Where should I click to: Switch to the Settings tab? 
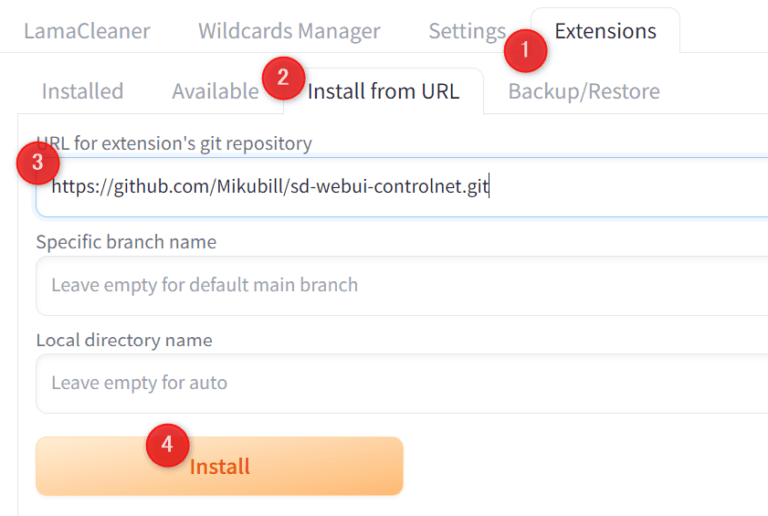[466, 31]
